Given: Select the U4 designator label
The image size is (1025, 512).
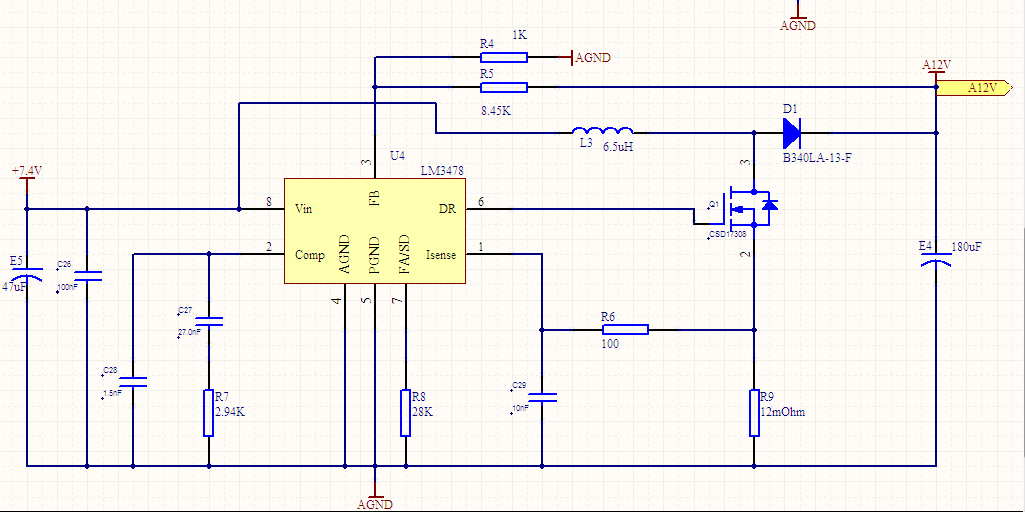Looking at the screenshot, I should tap(397, 156).
